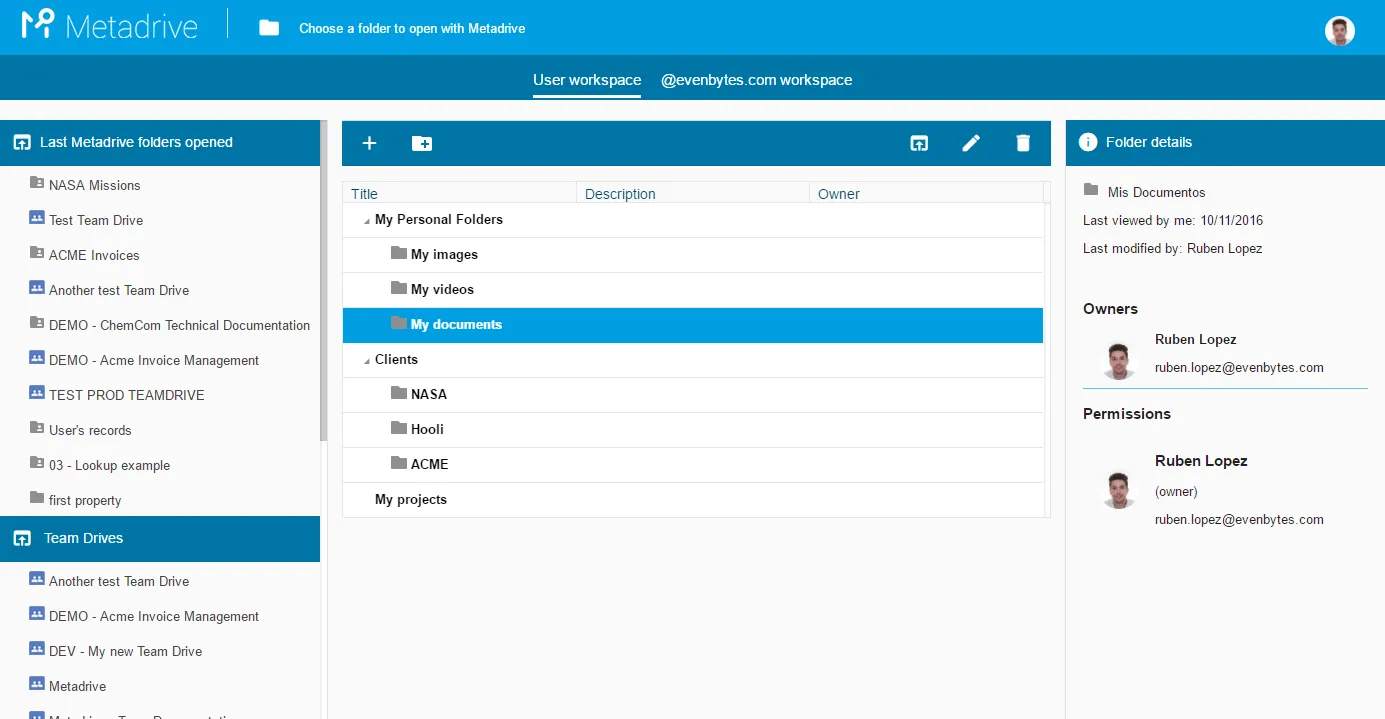The image size is (1385, 719).
Task: Click the Last Metadrive folders opened header icon
Action: (x=22, y=143)
